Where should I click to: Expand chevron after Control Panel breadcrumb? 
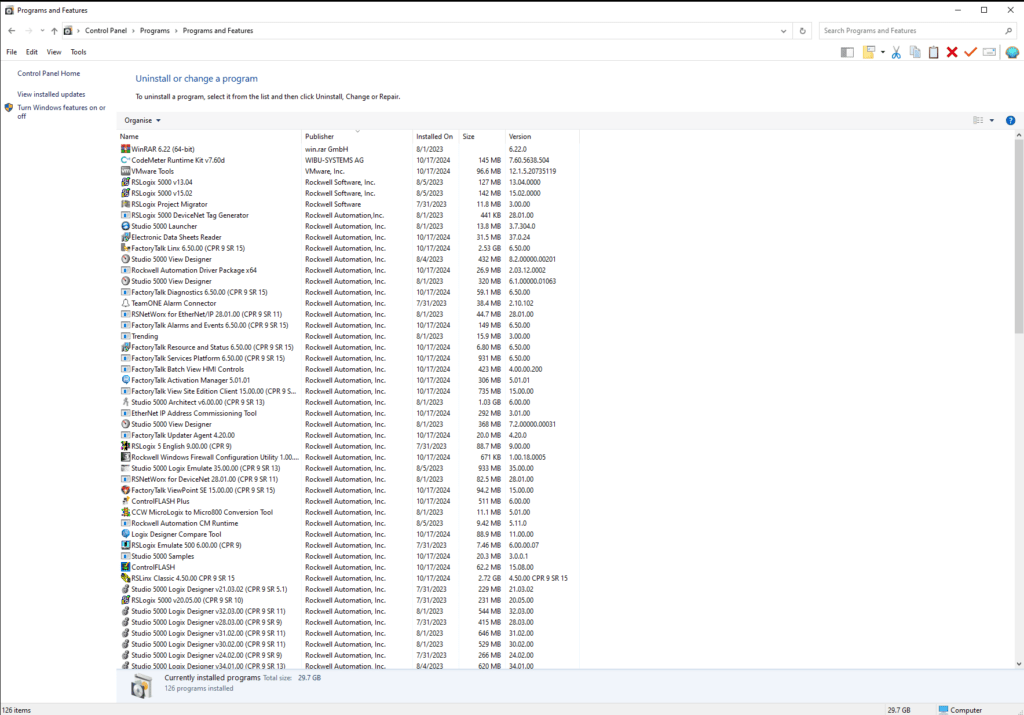[133, 31]
